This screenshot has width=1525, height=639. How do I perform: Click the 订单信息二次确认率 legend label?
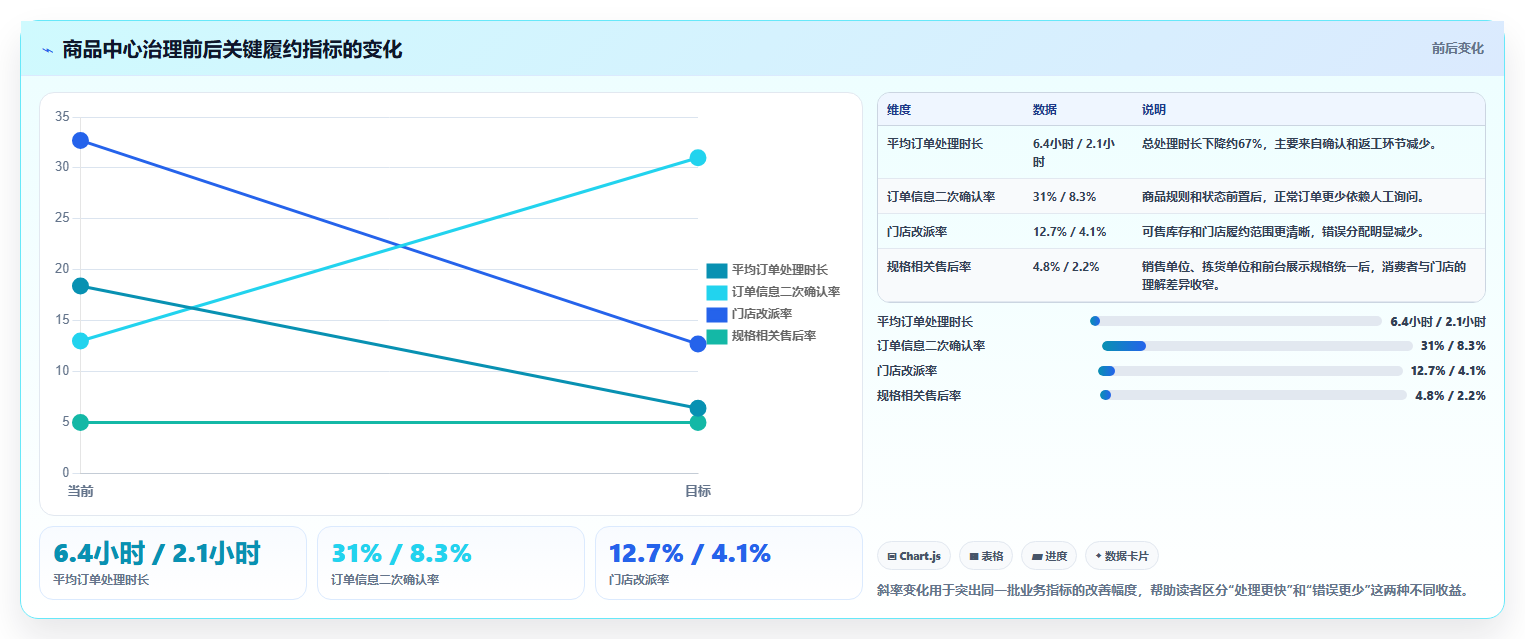click(x=785, y=292)
